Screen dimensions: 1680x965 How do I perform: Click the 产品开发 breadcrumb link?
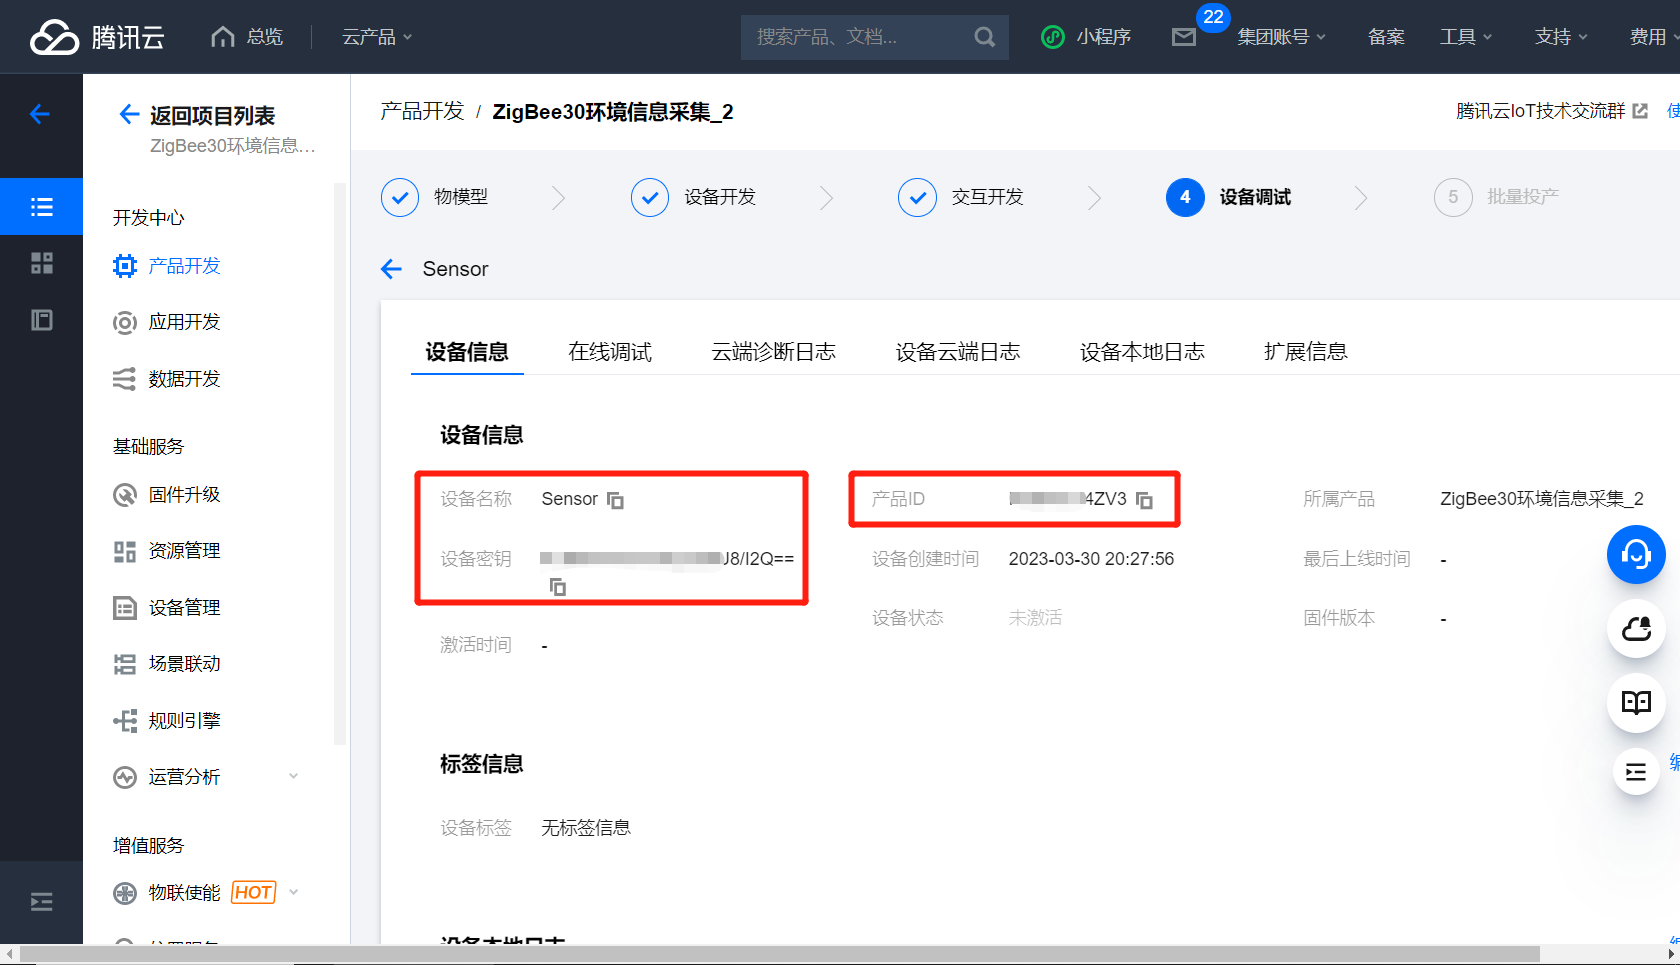pyautogui.click(x=422, y=111)
